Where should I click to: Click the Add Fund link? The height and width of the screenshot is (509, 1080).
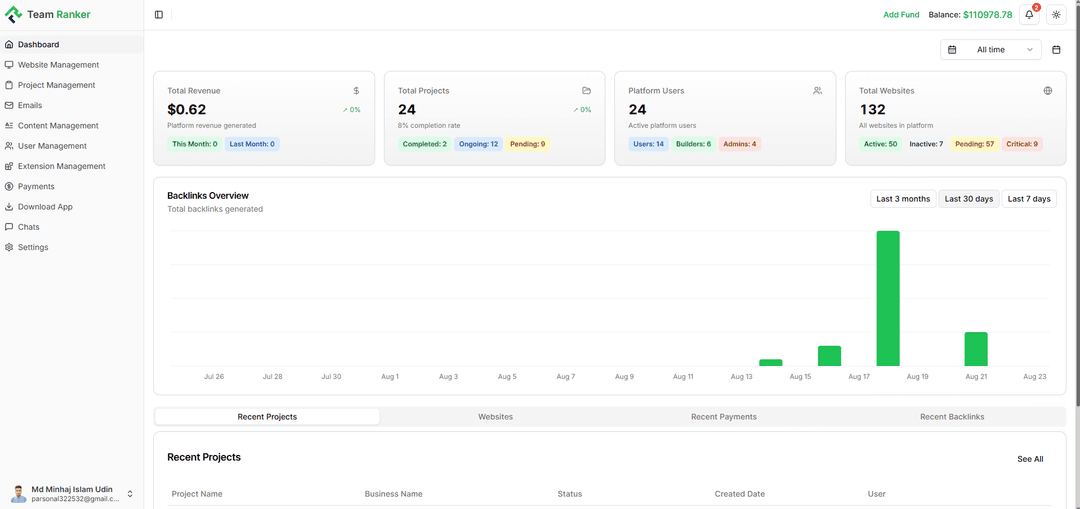pos(901,15)
